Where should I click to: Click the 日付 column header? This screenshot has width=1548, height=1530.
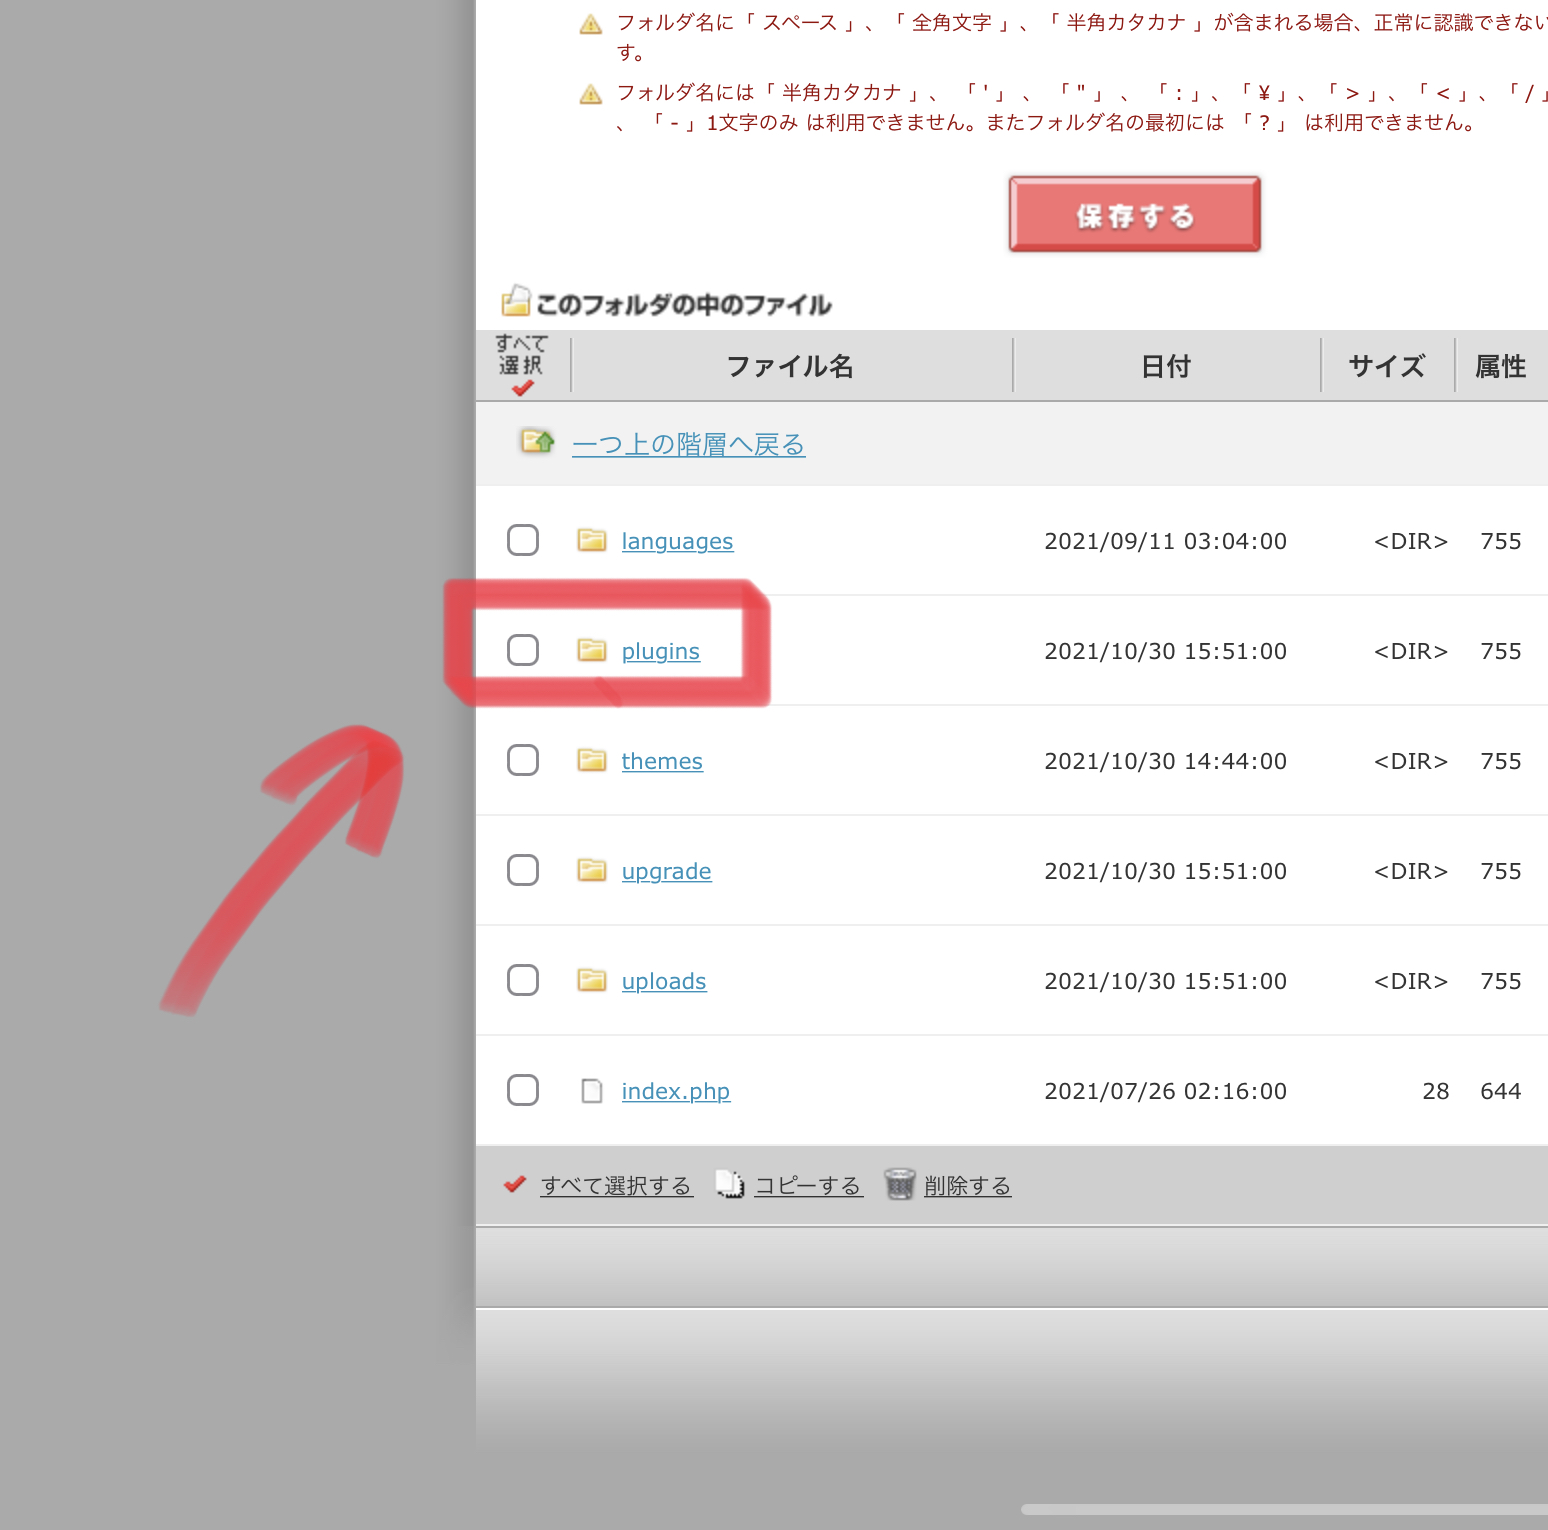click(x=1166, y=367)
